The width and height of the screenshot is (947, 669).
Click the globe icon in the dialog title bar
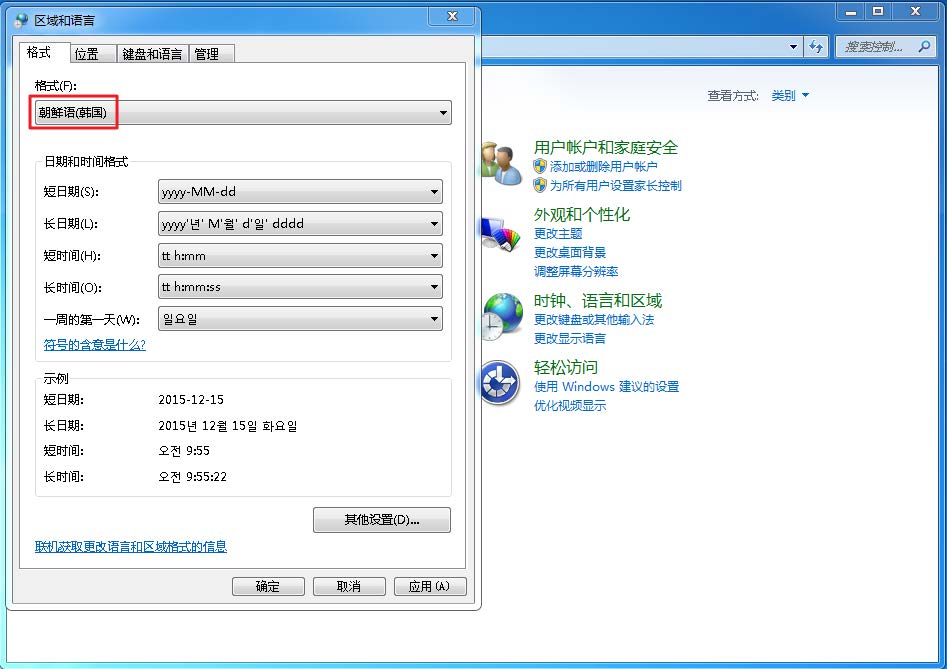pyautogui.click(x=22, y=20)
